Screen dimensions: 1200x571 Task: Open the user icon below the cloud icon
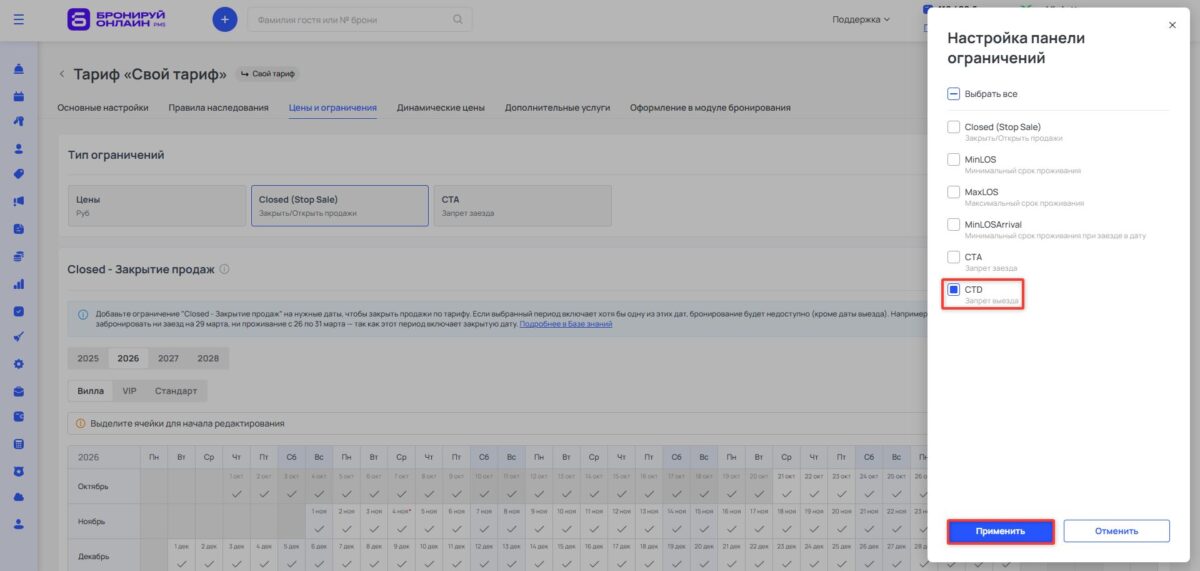tap(19, 523)
